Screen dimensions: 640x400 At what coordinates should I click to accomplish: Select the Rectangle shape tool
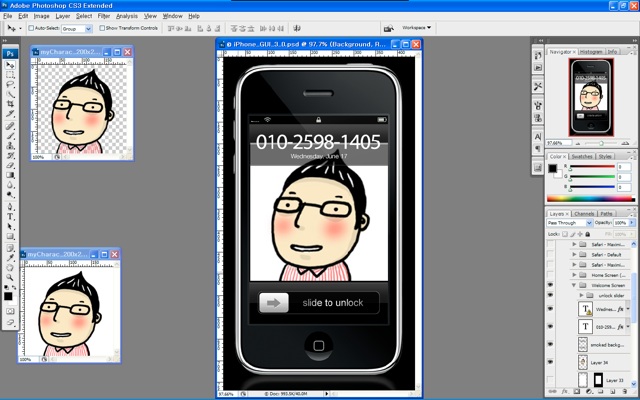click(10, 236)
